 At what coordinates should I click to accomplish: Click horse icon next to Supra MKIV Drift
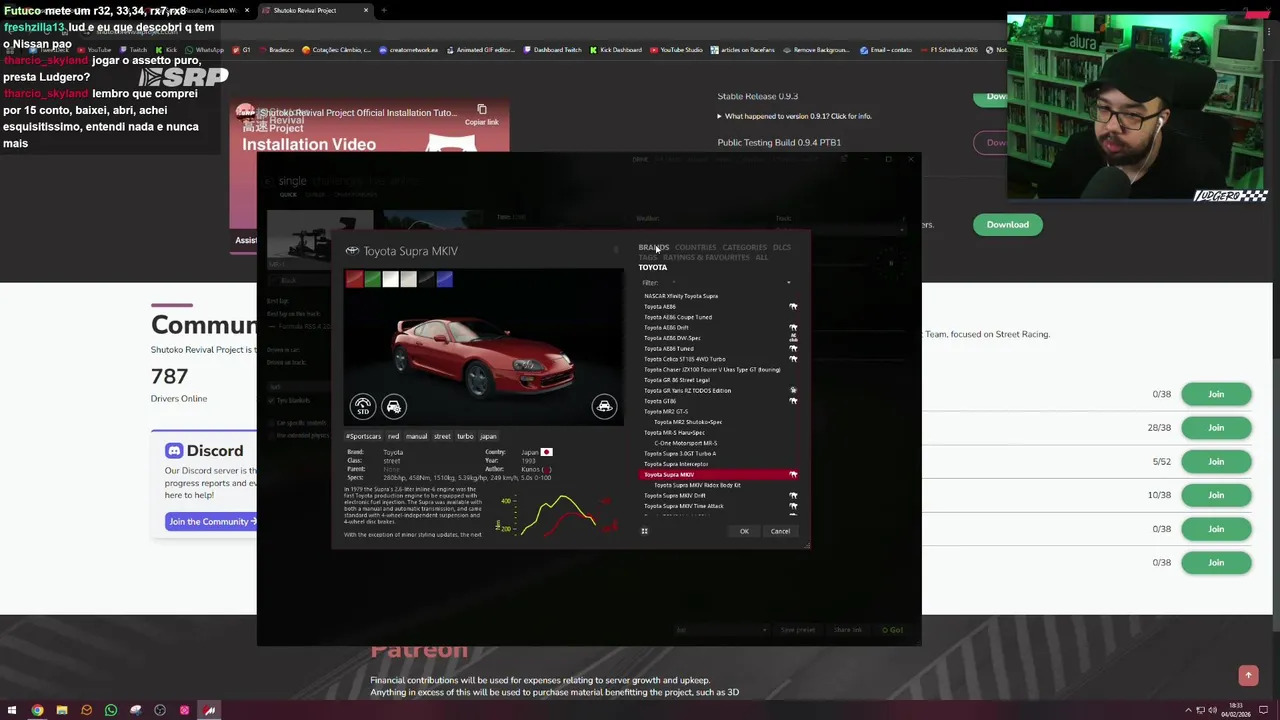[x=793, y=495]
